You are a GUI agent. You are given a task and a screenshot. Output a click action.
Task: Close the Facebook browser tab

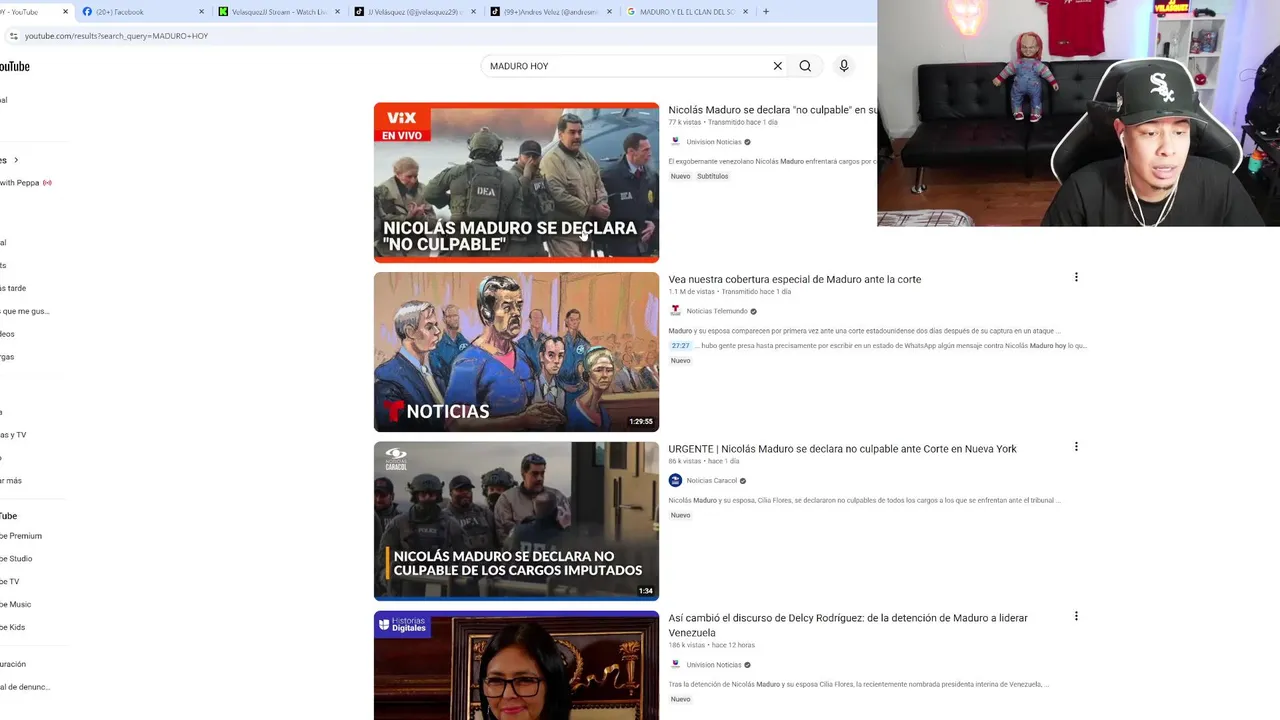coord(201,12)
